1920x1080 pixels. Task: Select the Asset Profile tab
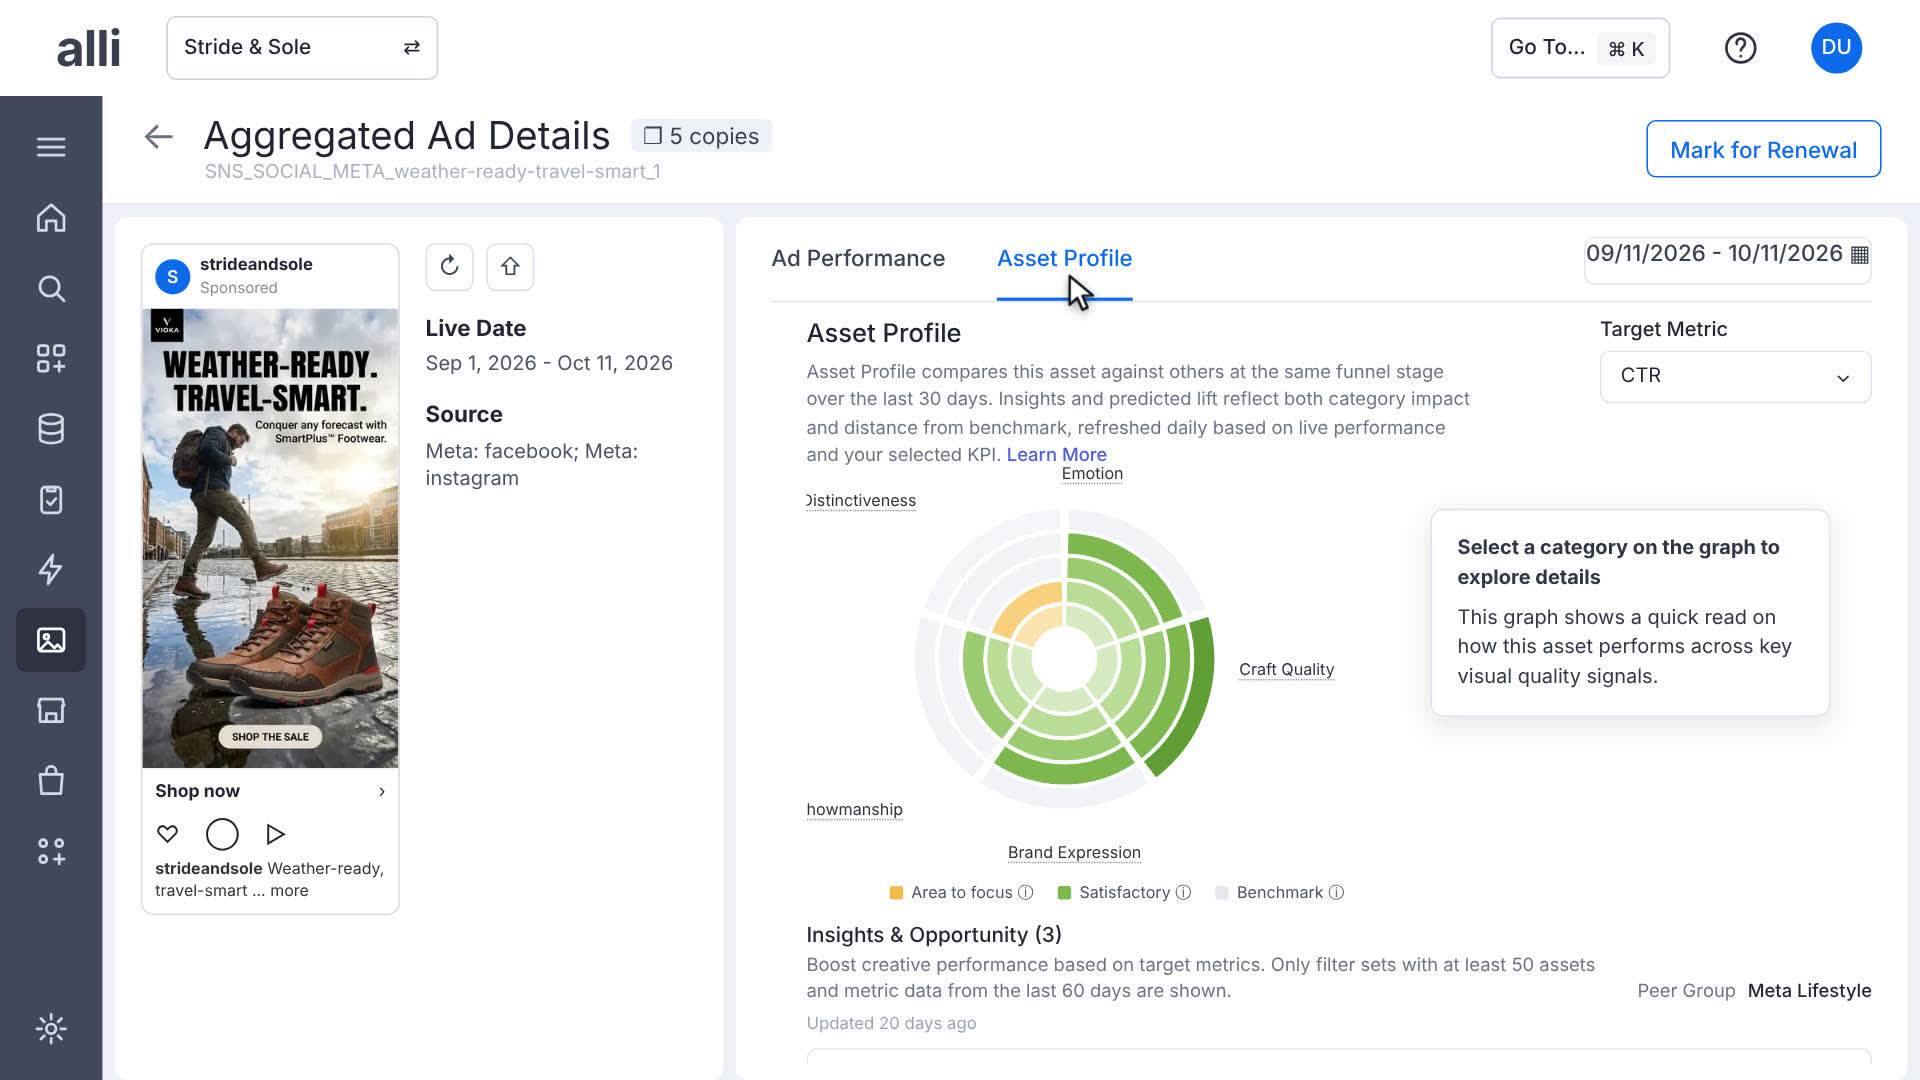pos(1064,258)
